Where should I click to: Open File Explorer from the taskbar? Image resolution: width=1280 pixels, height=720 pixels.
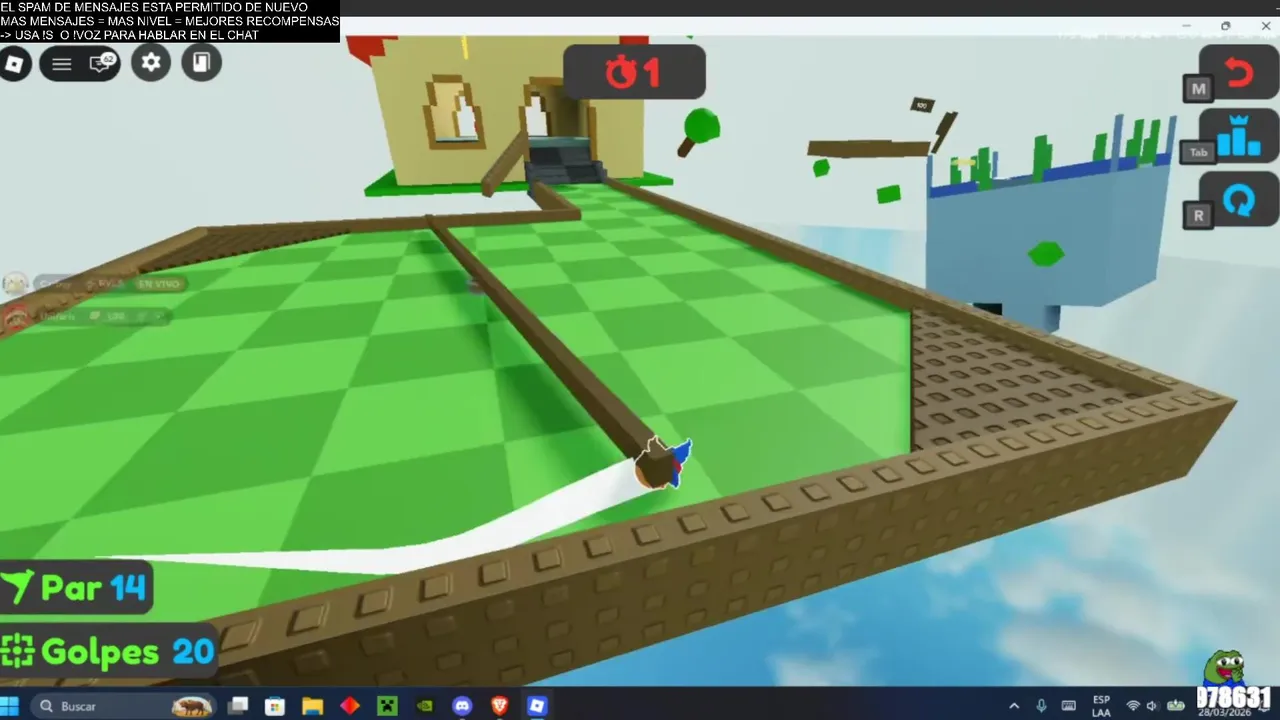tap(312, 706)
